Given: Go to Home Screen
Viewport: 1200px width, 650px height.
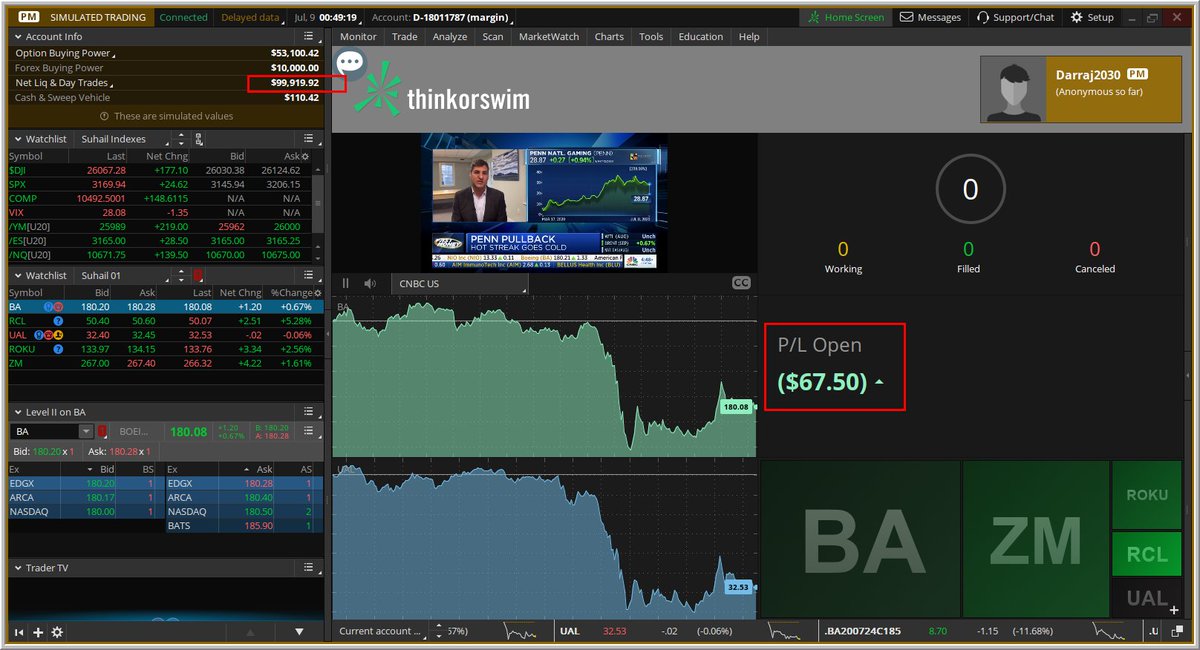Looking at the screenshot, I should tap(845, 17).
